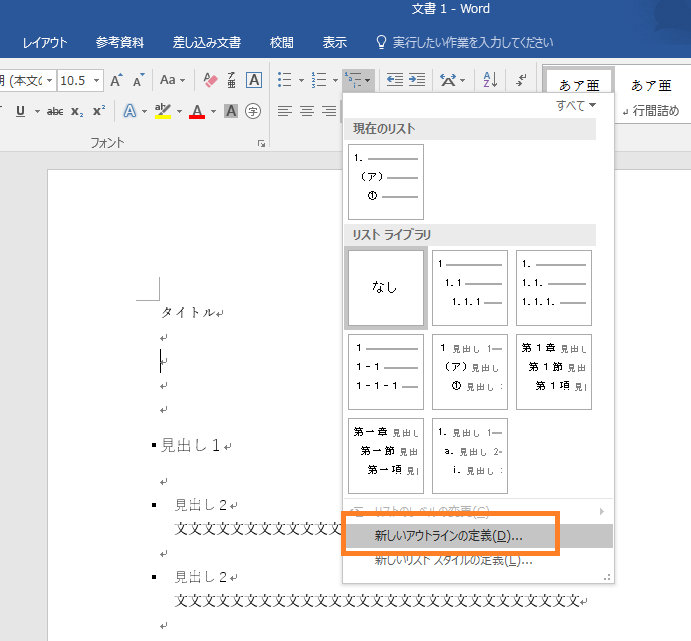
Task: Shrink font size with smaller A icon
Action: pyautogui.click(x=139, y=80)
